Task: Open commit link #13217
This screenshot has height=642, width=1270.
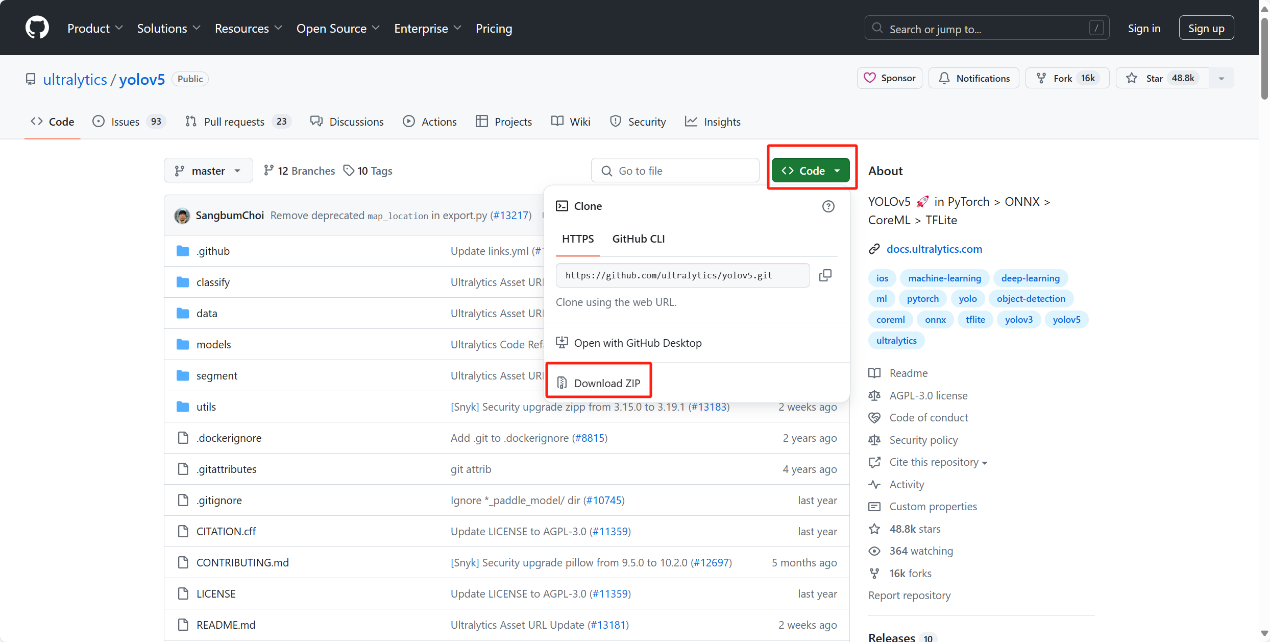Action: pyautogui.click(x=510, y=215)
